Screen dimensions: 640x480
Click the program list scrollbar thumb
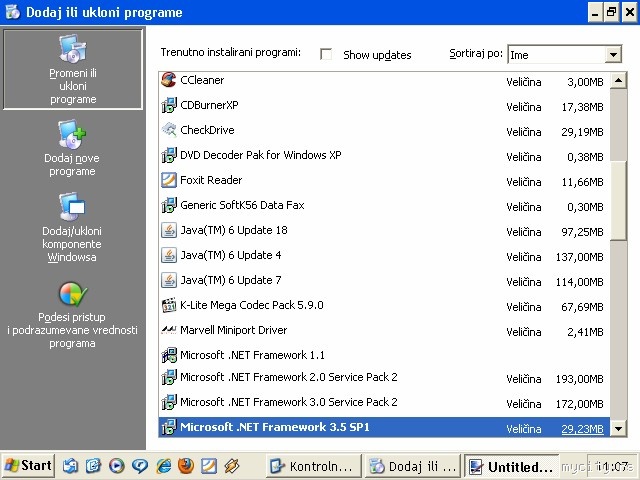(x=618, y=200)
